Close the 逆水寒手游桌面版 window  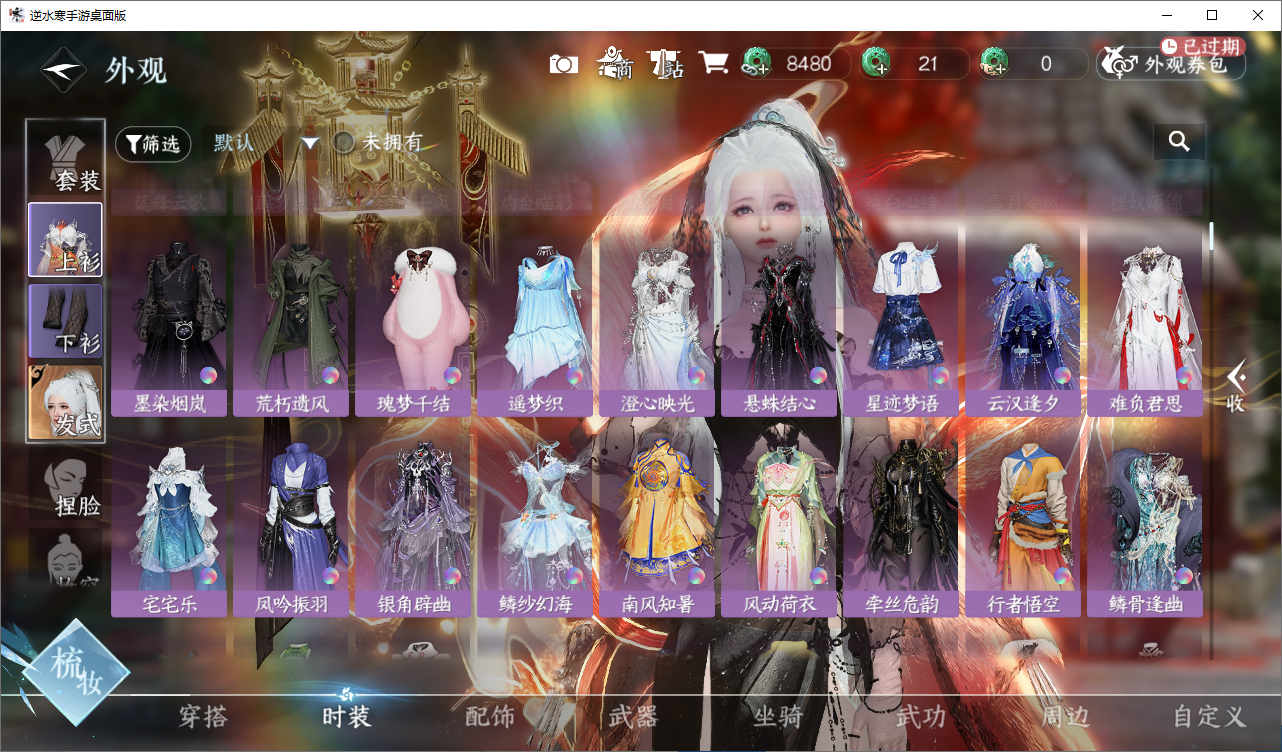[1258, 15]
